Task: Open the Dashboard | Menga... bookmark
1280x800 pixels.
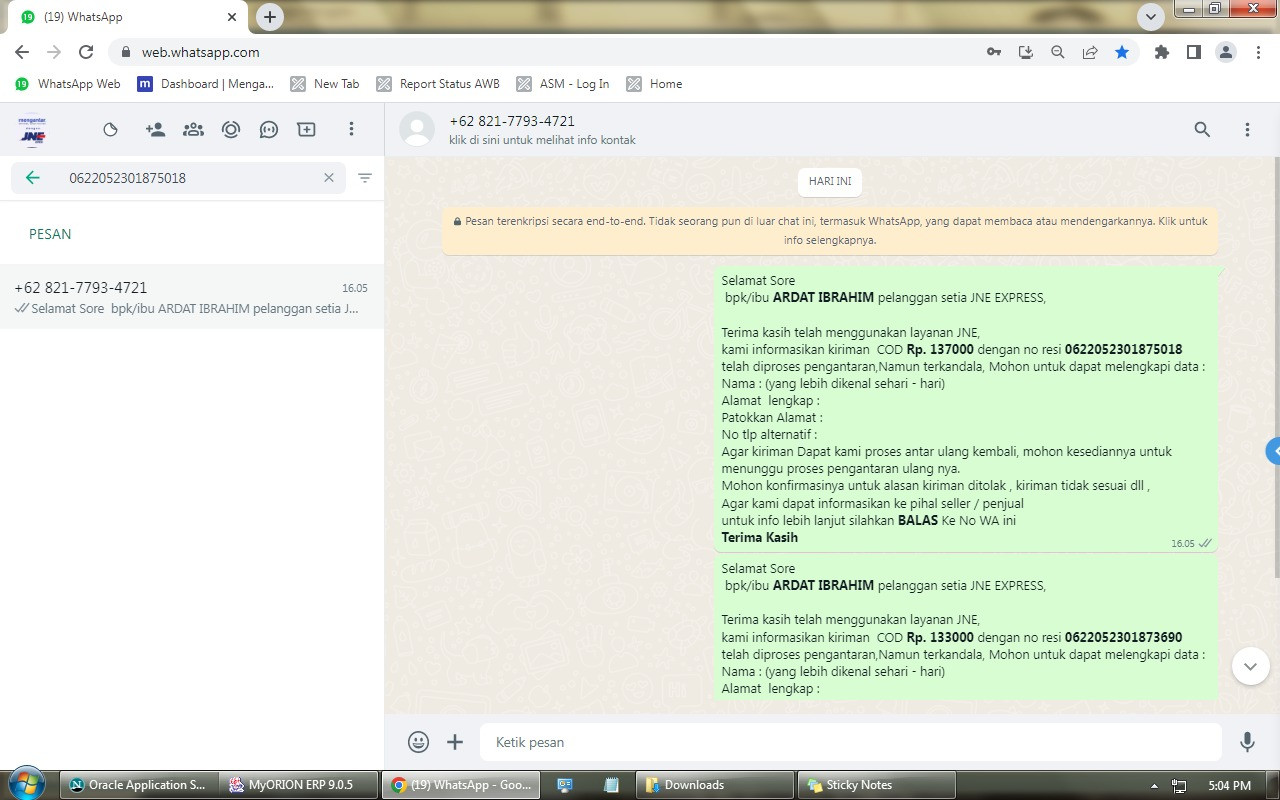Action: tap(206, 84)
